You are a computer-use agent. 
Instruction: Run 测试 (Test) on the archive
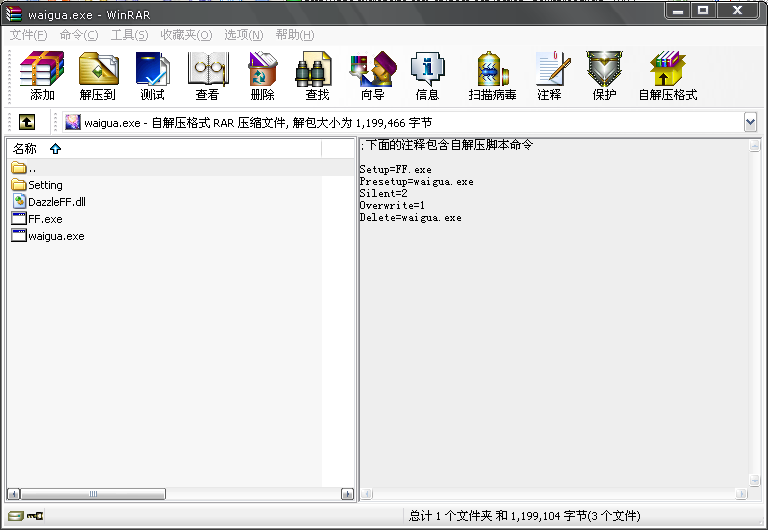pyautogui.click(x=152, y=76)
